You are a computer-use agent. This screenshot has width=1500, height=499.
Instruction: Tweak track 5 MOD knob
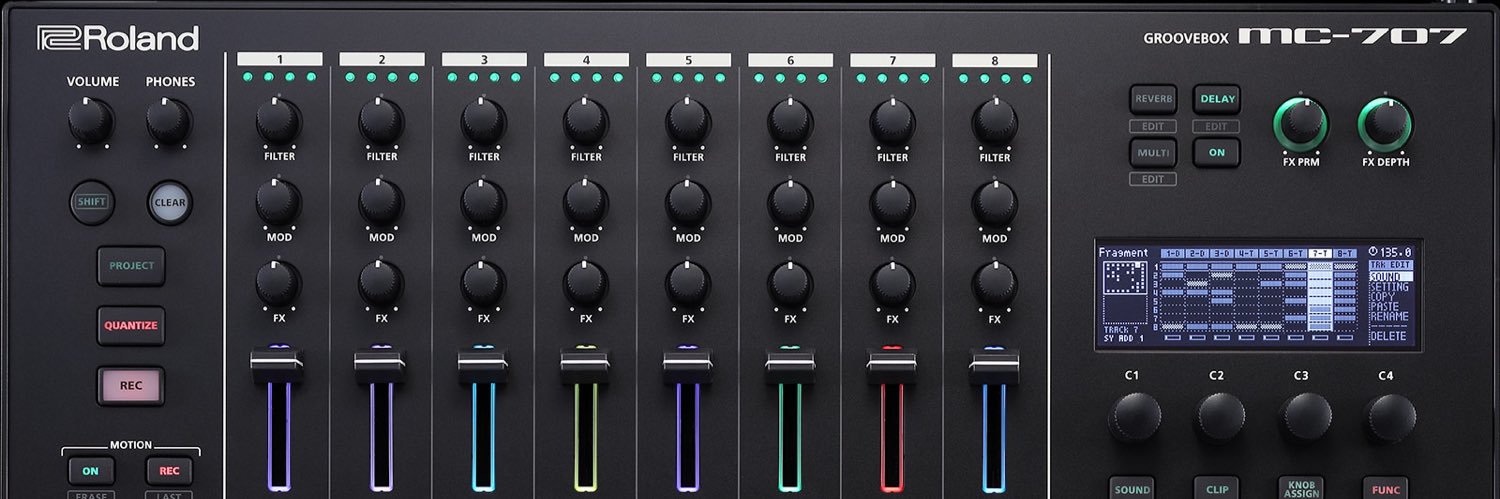(688, 203)
